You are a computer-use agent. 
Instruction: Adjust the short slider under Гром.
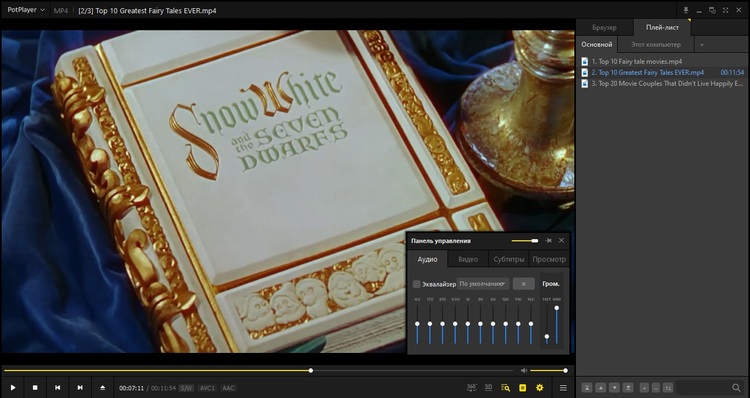click(546, 324)
